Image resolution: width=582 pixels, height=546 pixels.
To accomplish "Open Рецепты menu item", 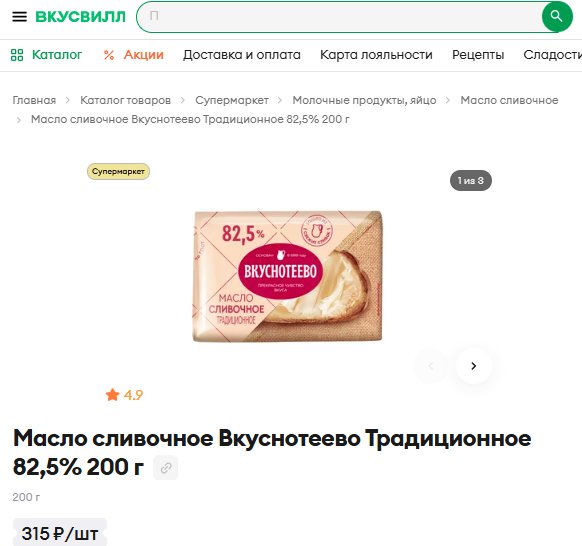I will click(x=478, y=55).
